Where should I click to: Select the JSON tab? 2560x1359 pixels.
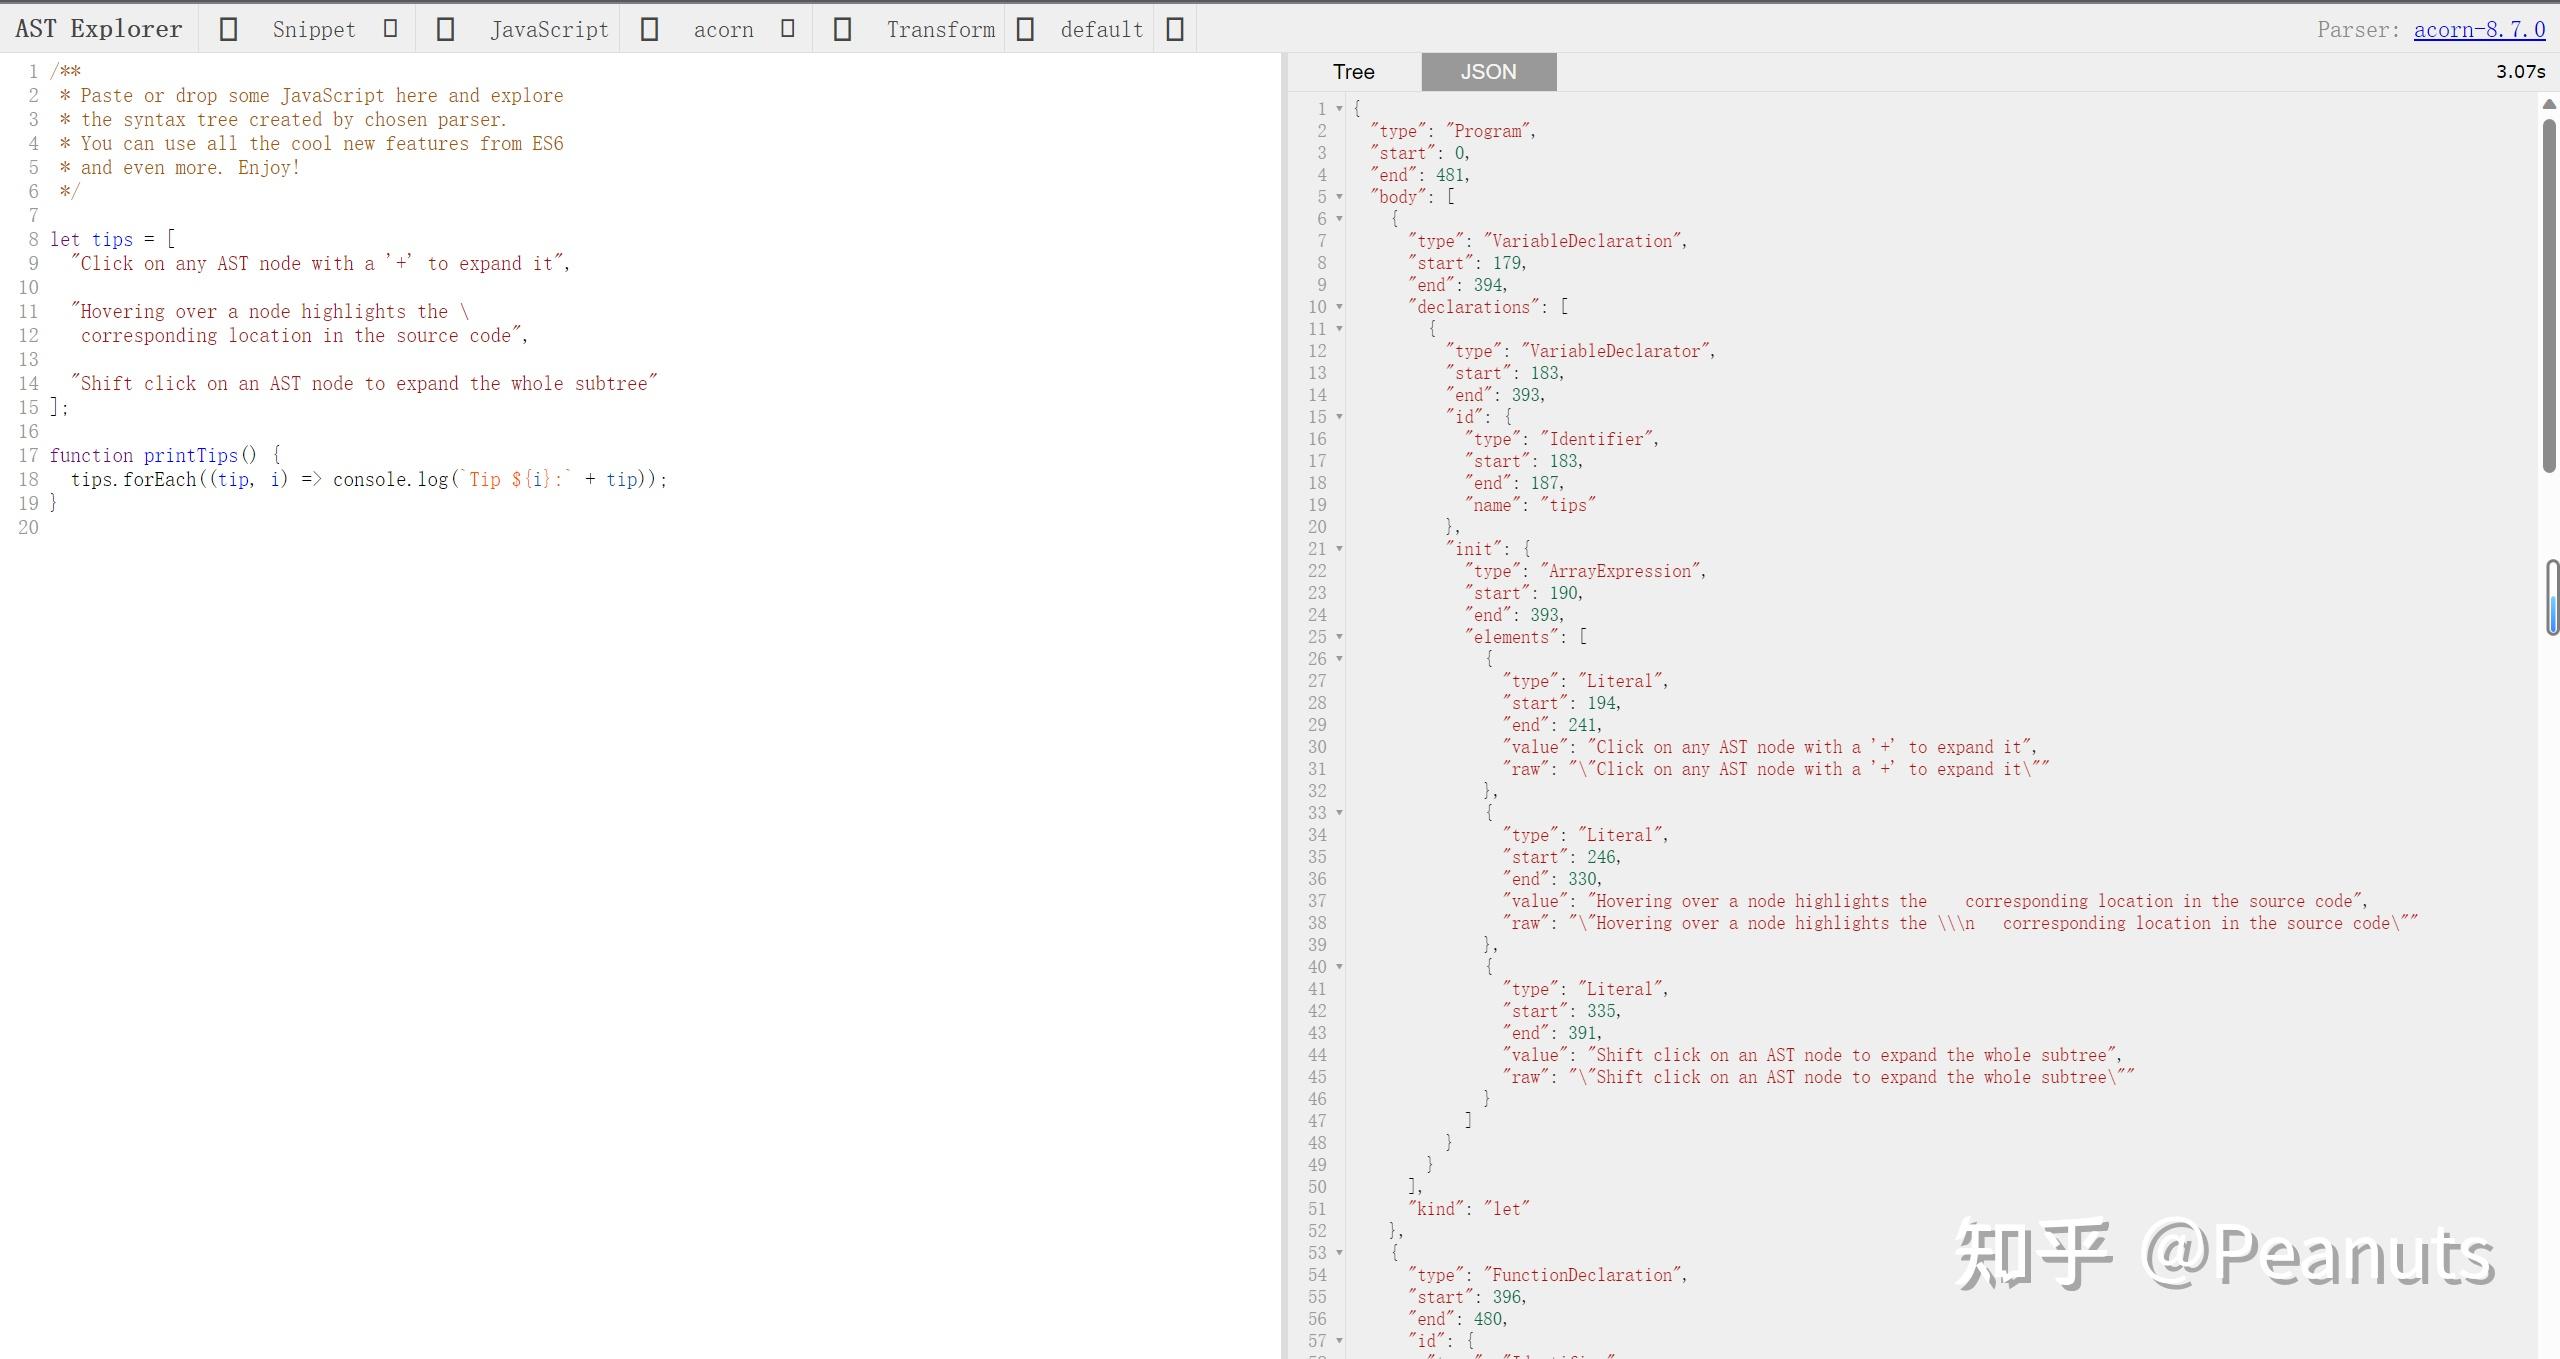click(x=1488, y=72)
